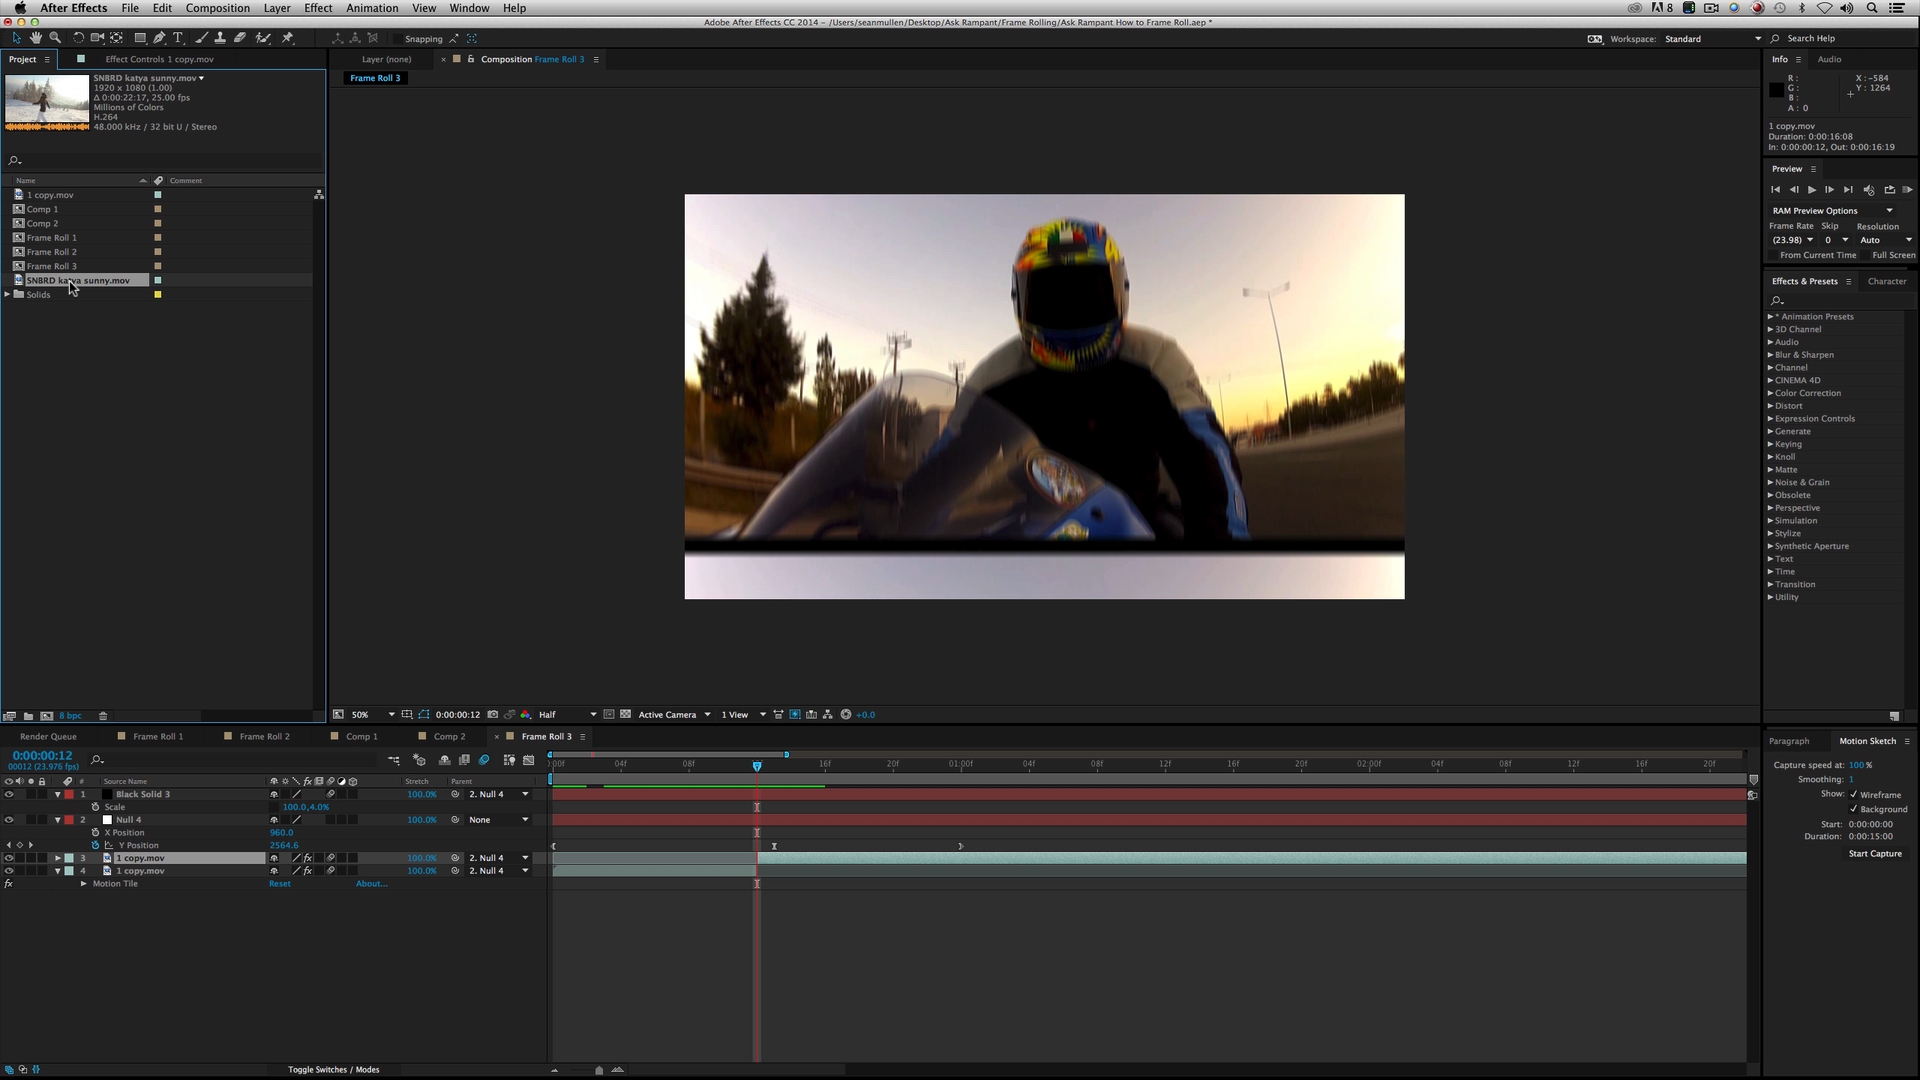Toggle Background checkbox in Motion Sketch
The image size is (1920, 1080).
click(x=1854, y=809)
